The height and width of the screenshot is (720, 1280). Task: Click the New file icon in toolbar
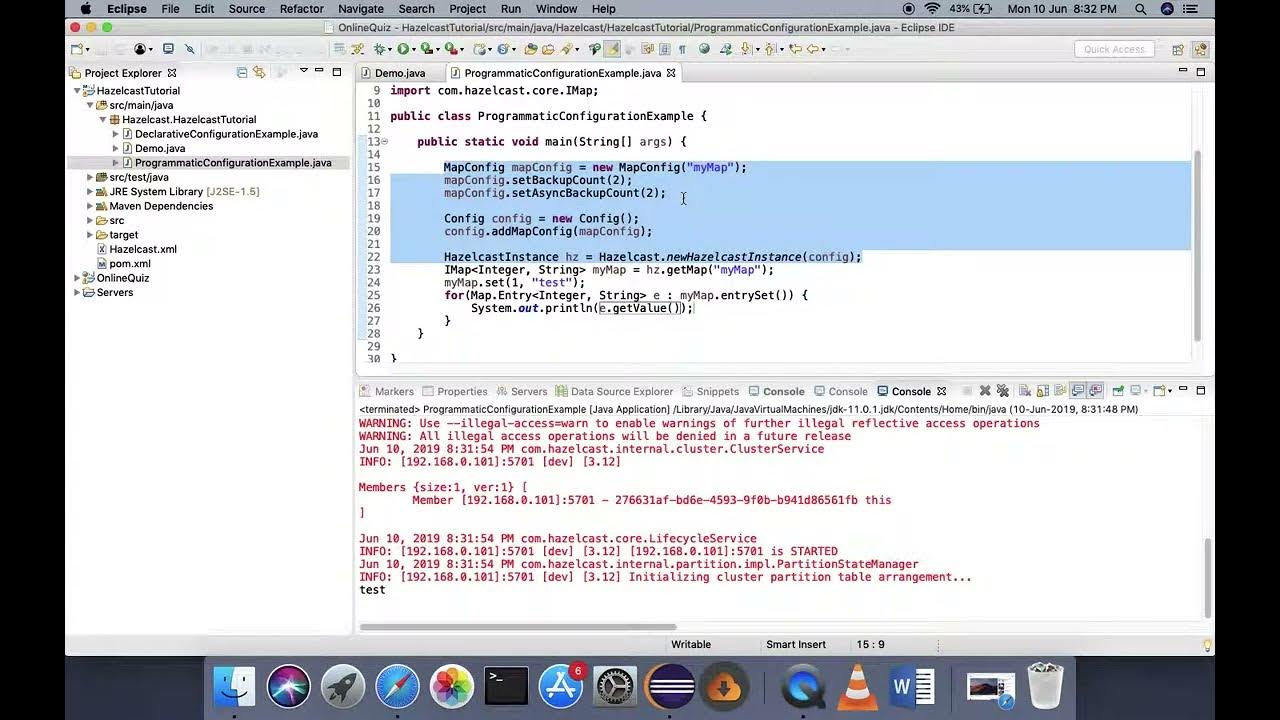click(75, 49)
